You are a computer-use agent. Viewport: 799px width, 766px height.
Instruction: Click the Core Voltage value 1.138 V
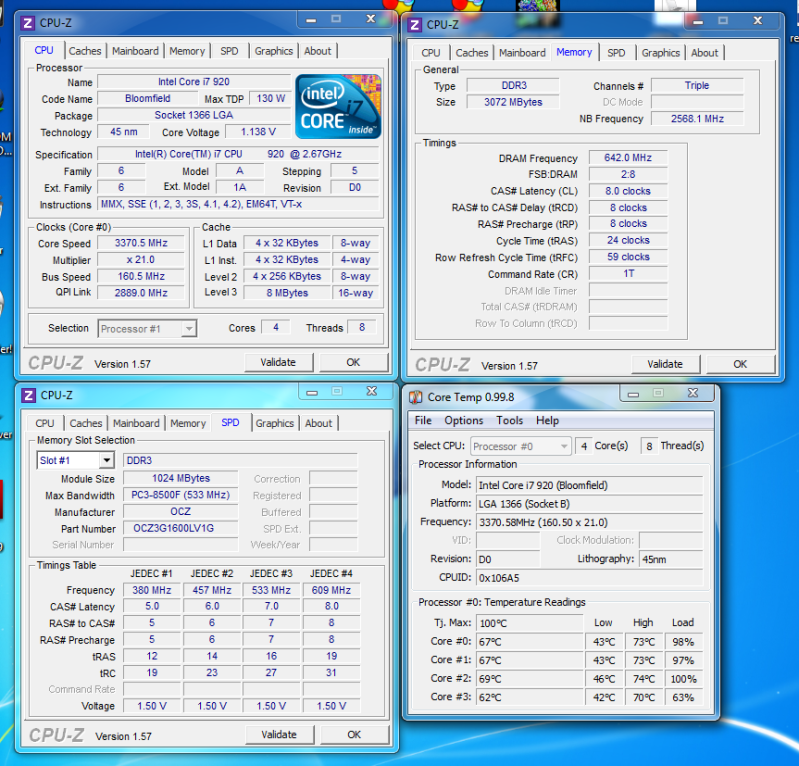(258, 132)
